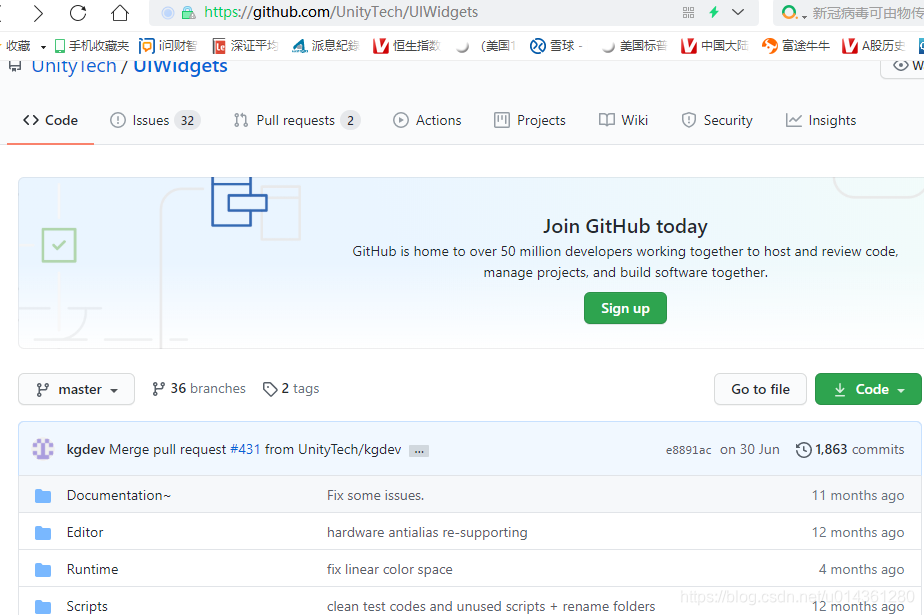Open the 问财 bookmark
Screen dimensions: 924x615
coord(167,46)
